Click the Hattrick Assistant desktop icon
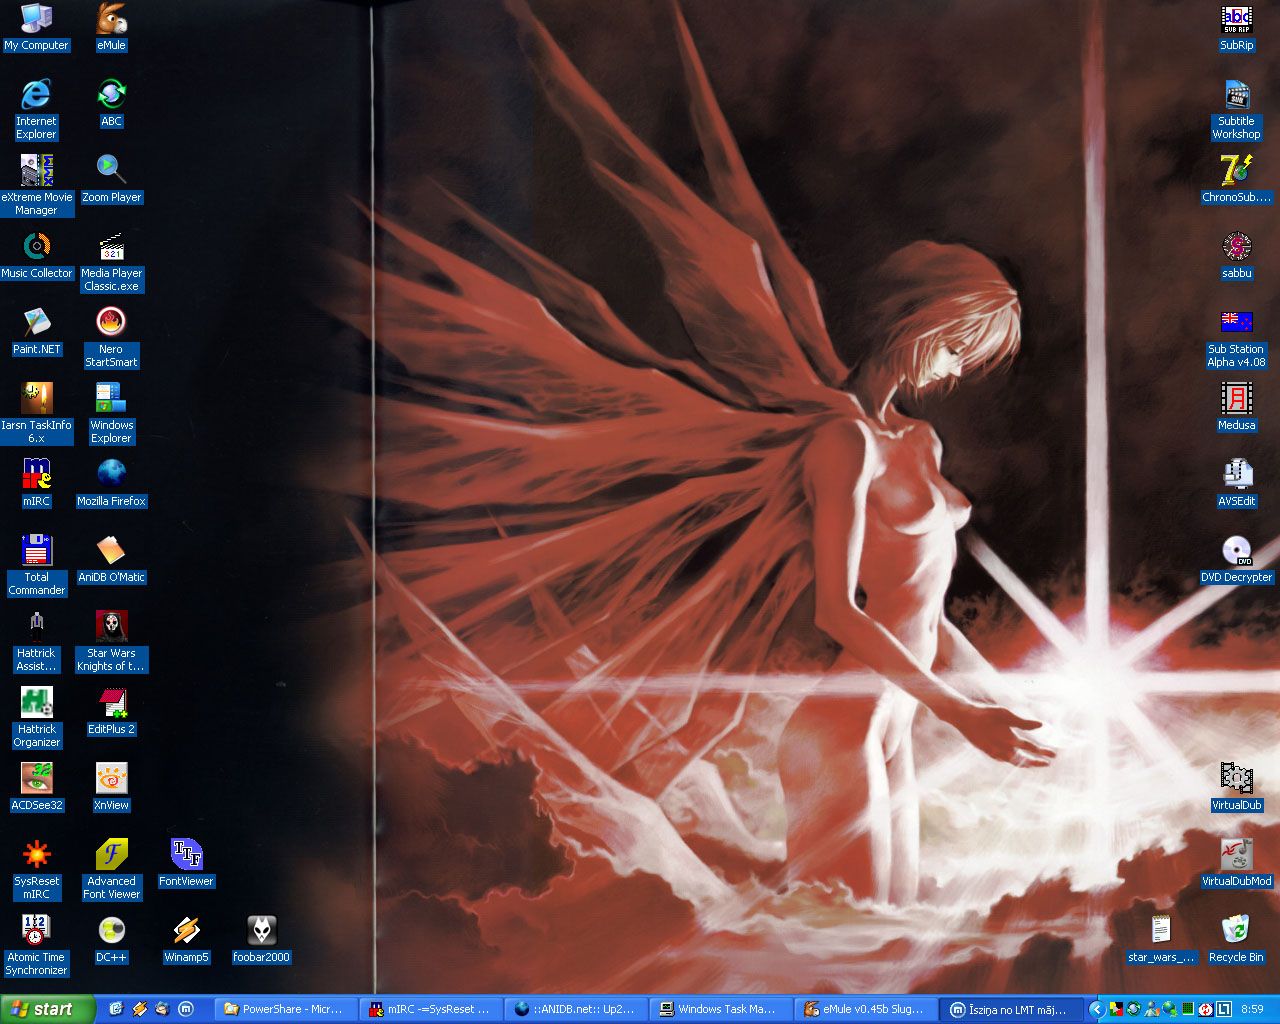Viewport: 1280px width, 1024px height. 36,641
